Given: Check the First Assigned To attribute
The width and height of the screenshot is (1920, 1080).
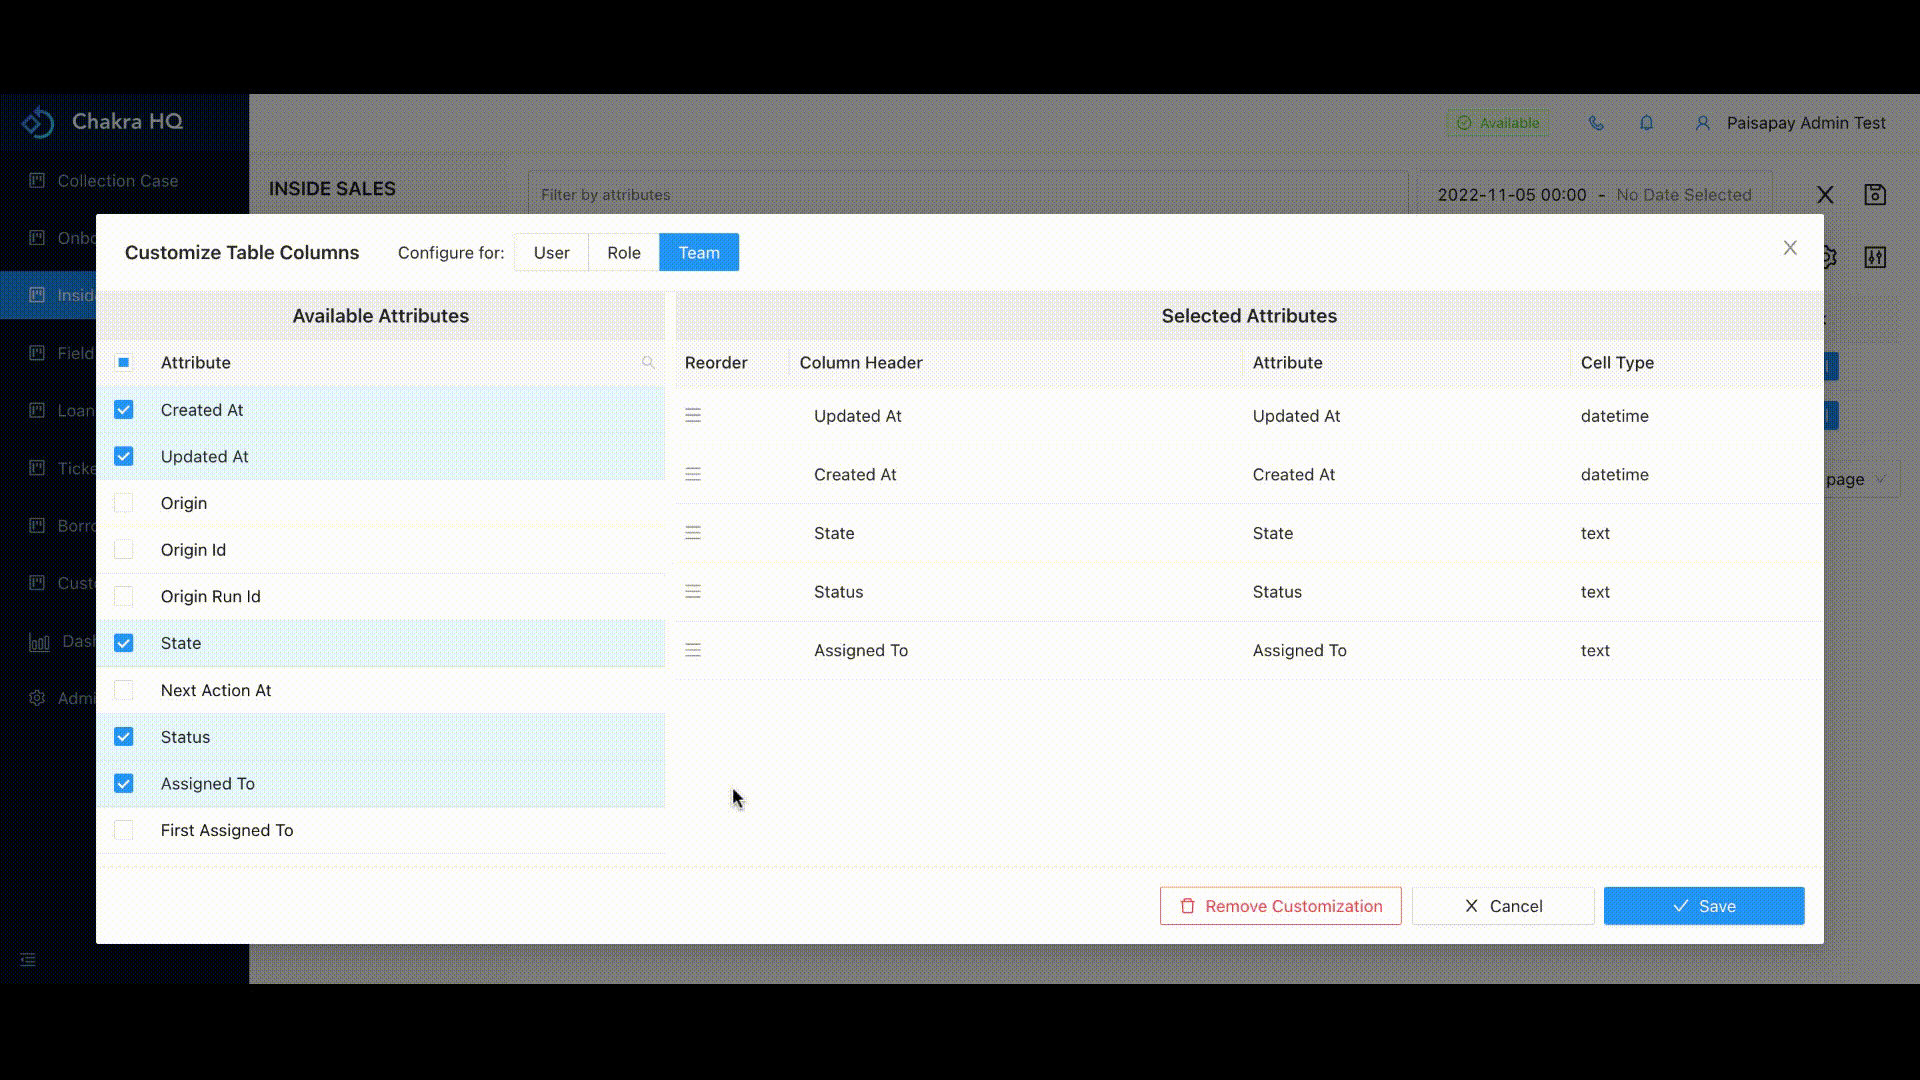Looking at the screenshot, I should [x=124, y=830].
